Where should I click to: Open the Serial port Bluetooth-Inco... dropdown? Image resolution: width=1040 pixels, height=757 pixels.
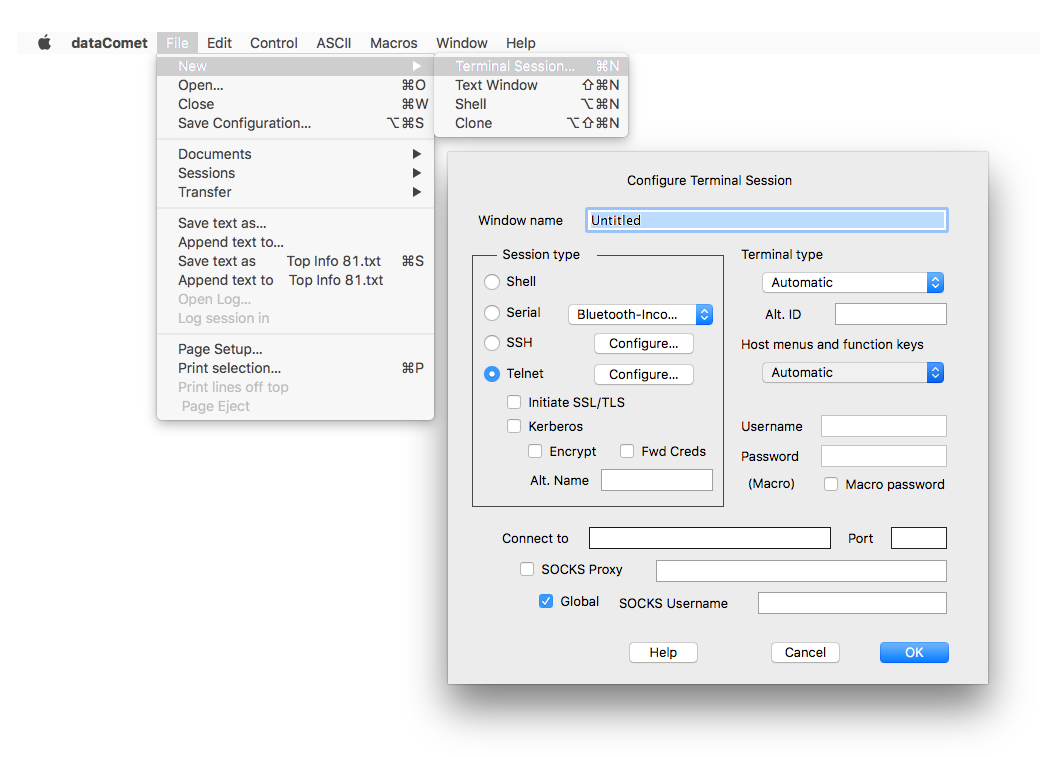pyautogui.click(x=640, y=314)
